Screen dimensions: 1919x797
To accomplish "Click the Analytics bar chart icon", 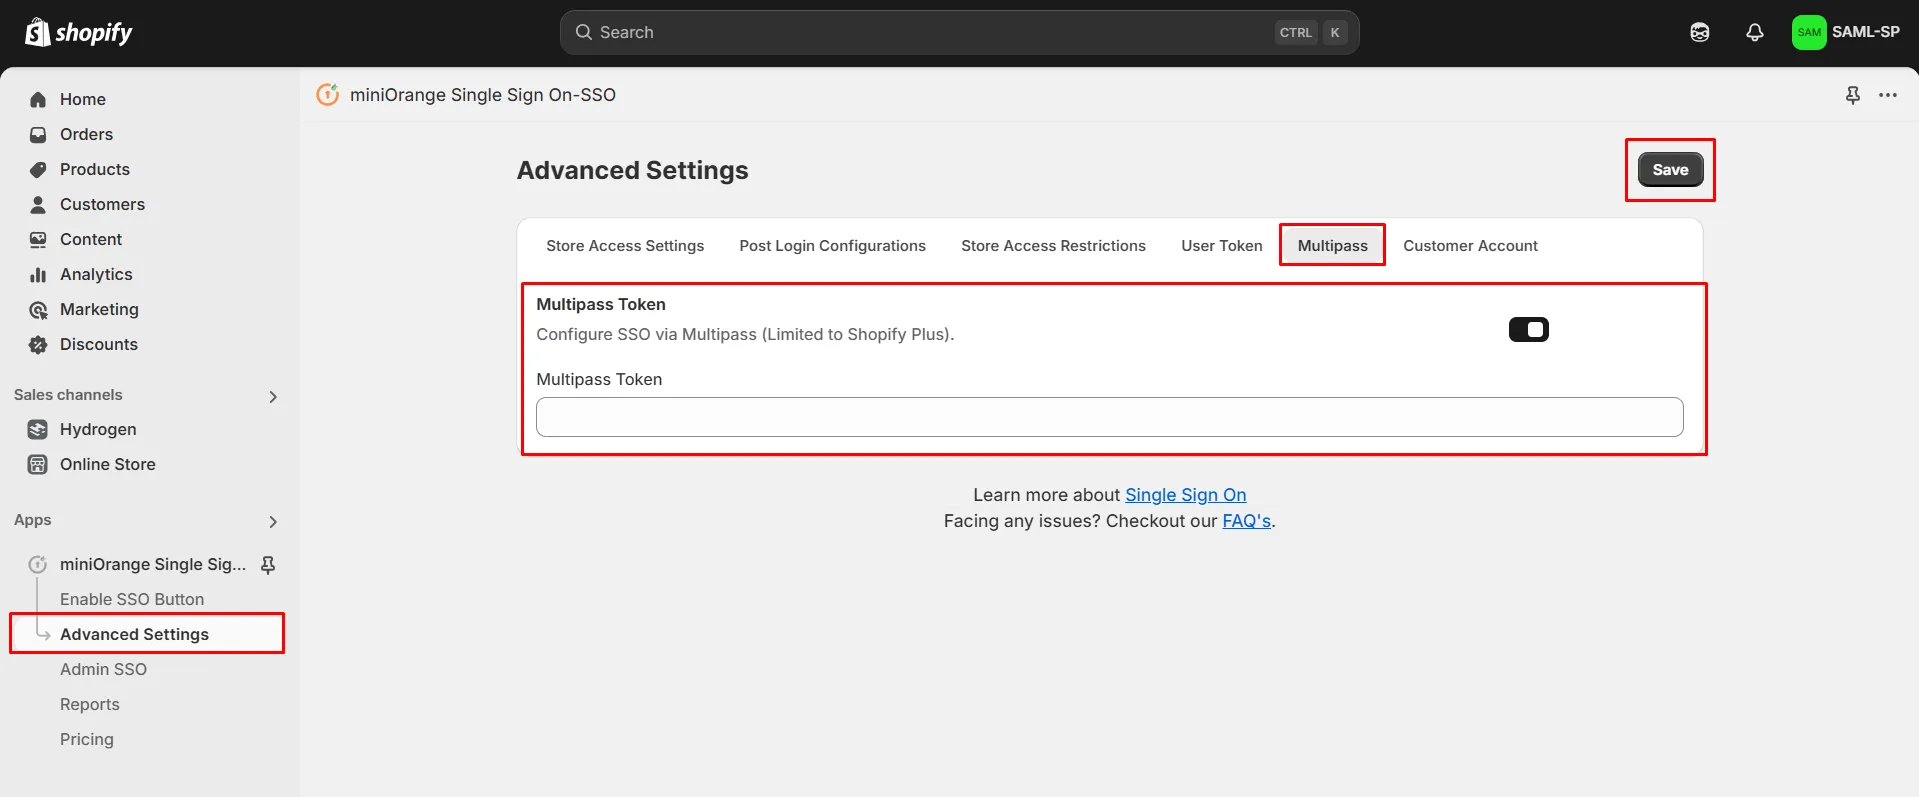I will [x=38, y=274].
